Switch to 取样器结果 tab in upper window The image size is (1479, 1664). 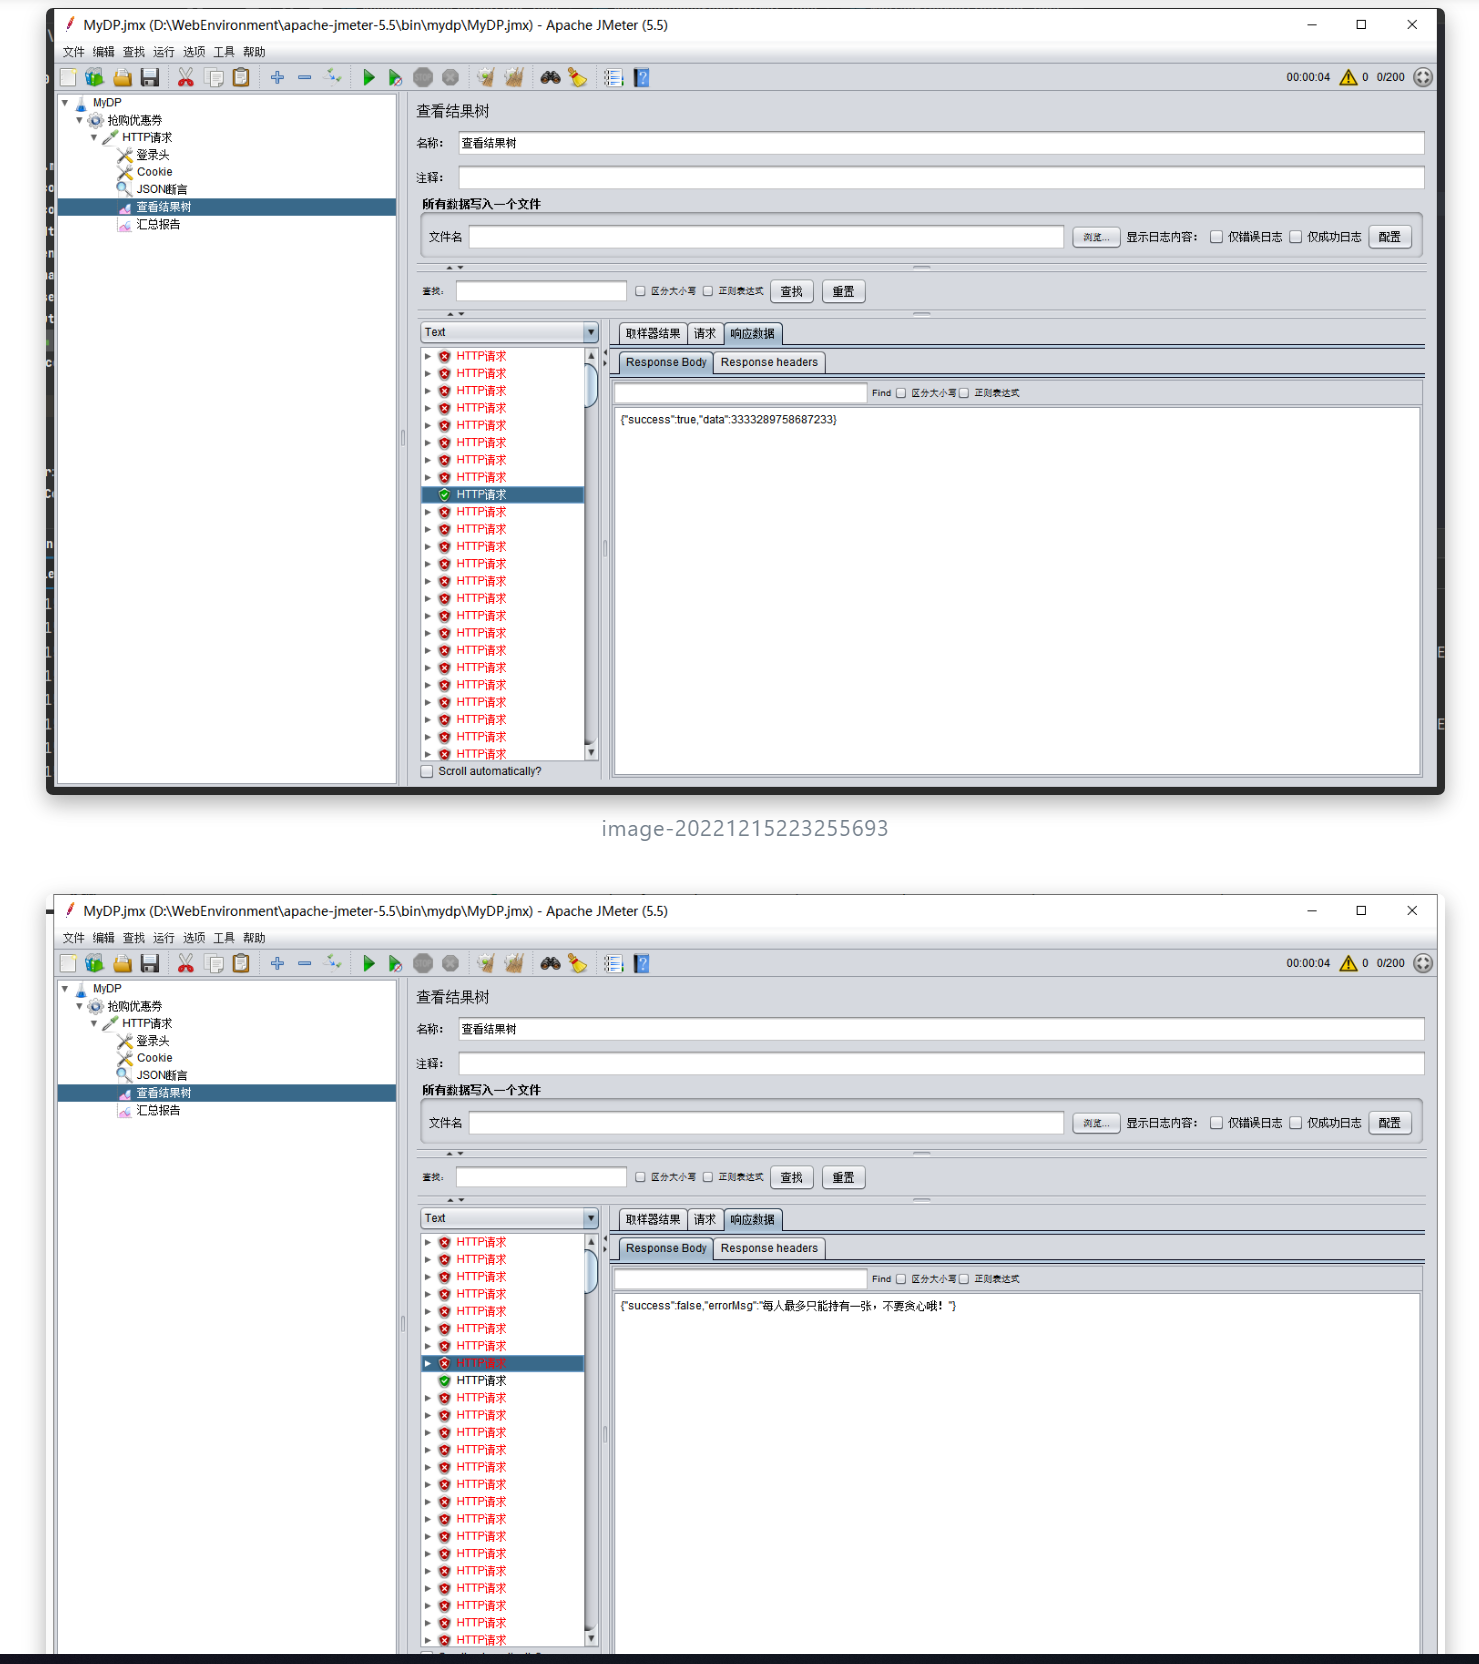(x=653, y=334)
